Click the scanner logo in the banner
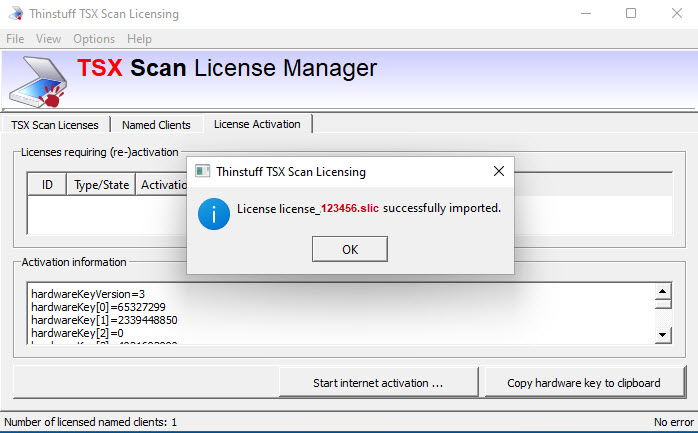Viewport: 698px width, 433px height. 38,82
